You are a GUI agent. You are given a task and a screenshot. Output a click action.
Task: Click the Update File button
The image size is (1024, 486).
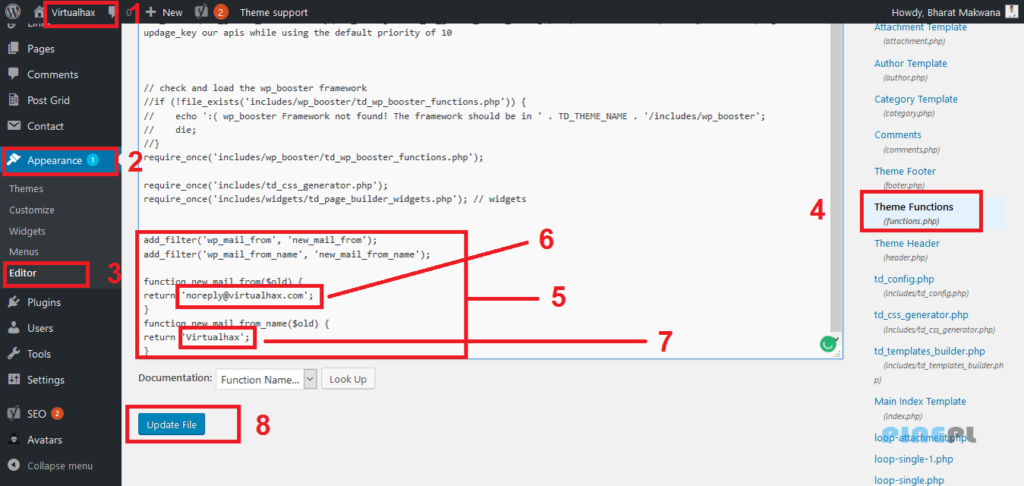[x=172, y=425]
